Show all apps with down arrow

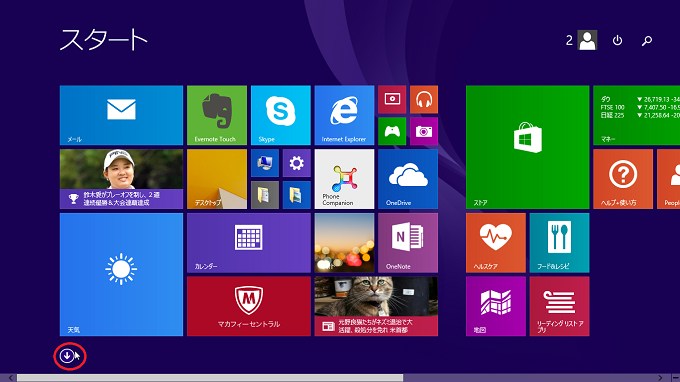coord(67,356)
